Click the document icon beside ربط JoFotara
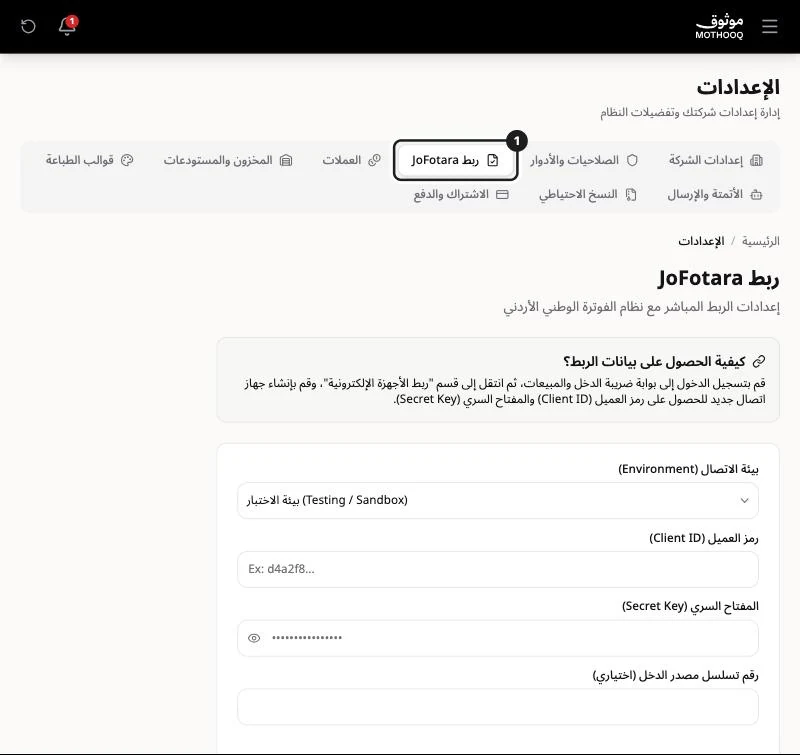The width and height of the screenshot is (800, 755). 493,160
